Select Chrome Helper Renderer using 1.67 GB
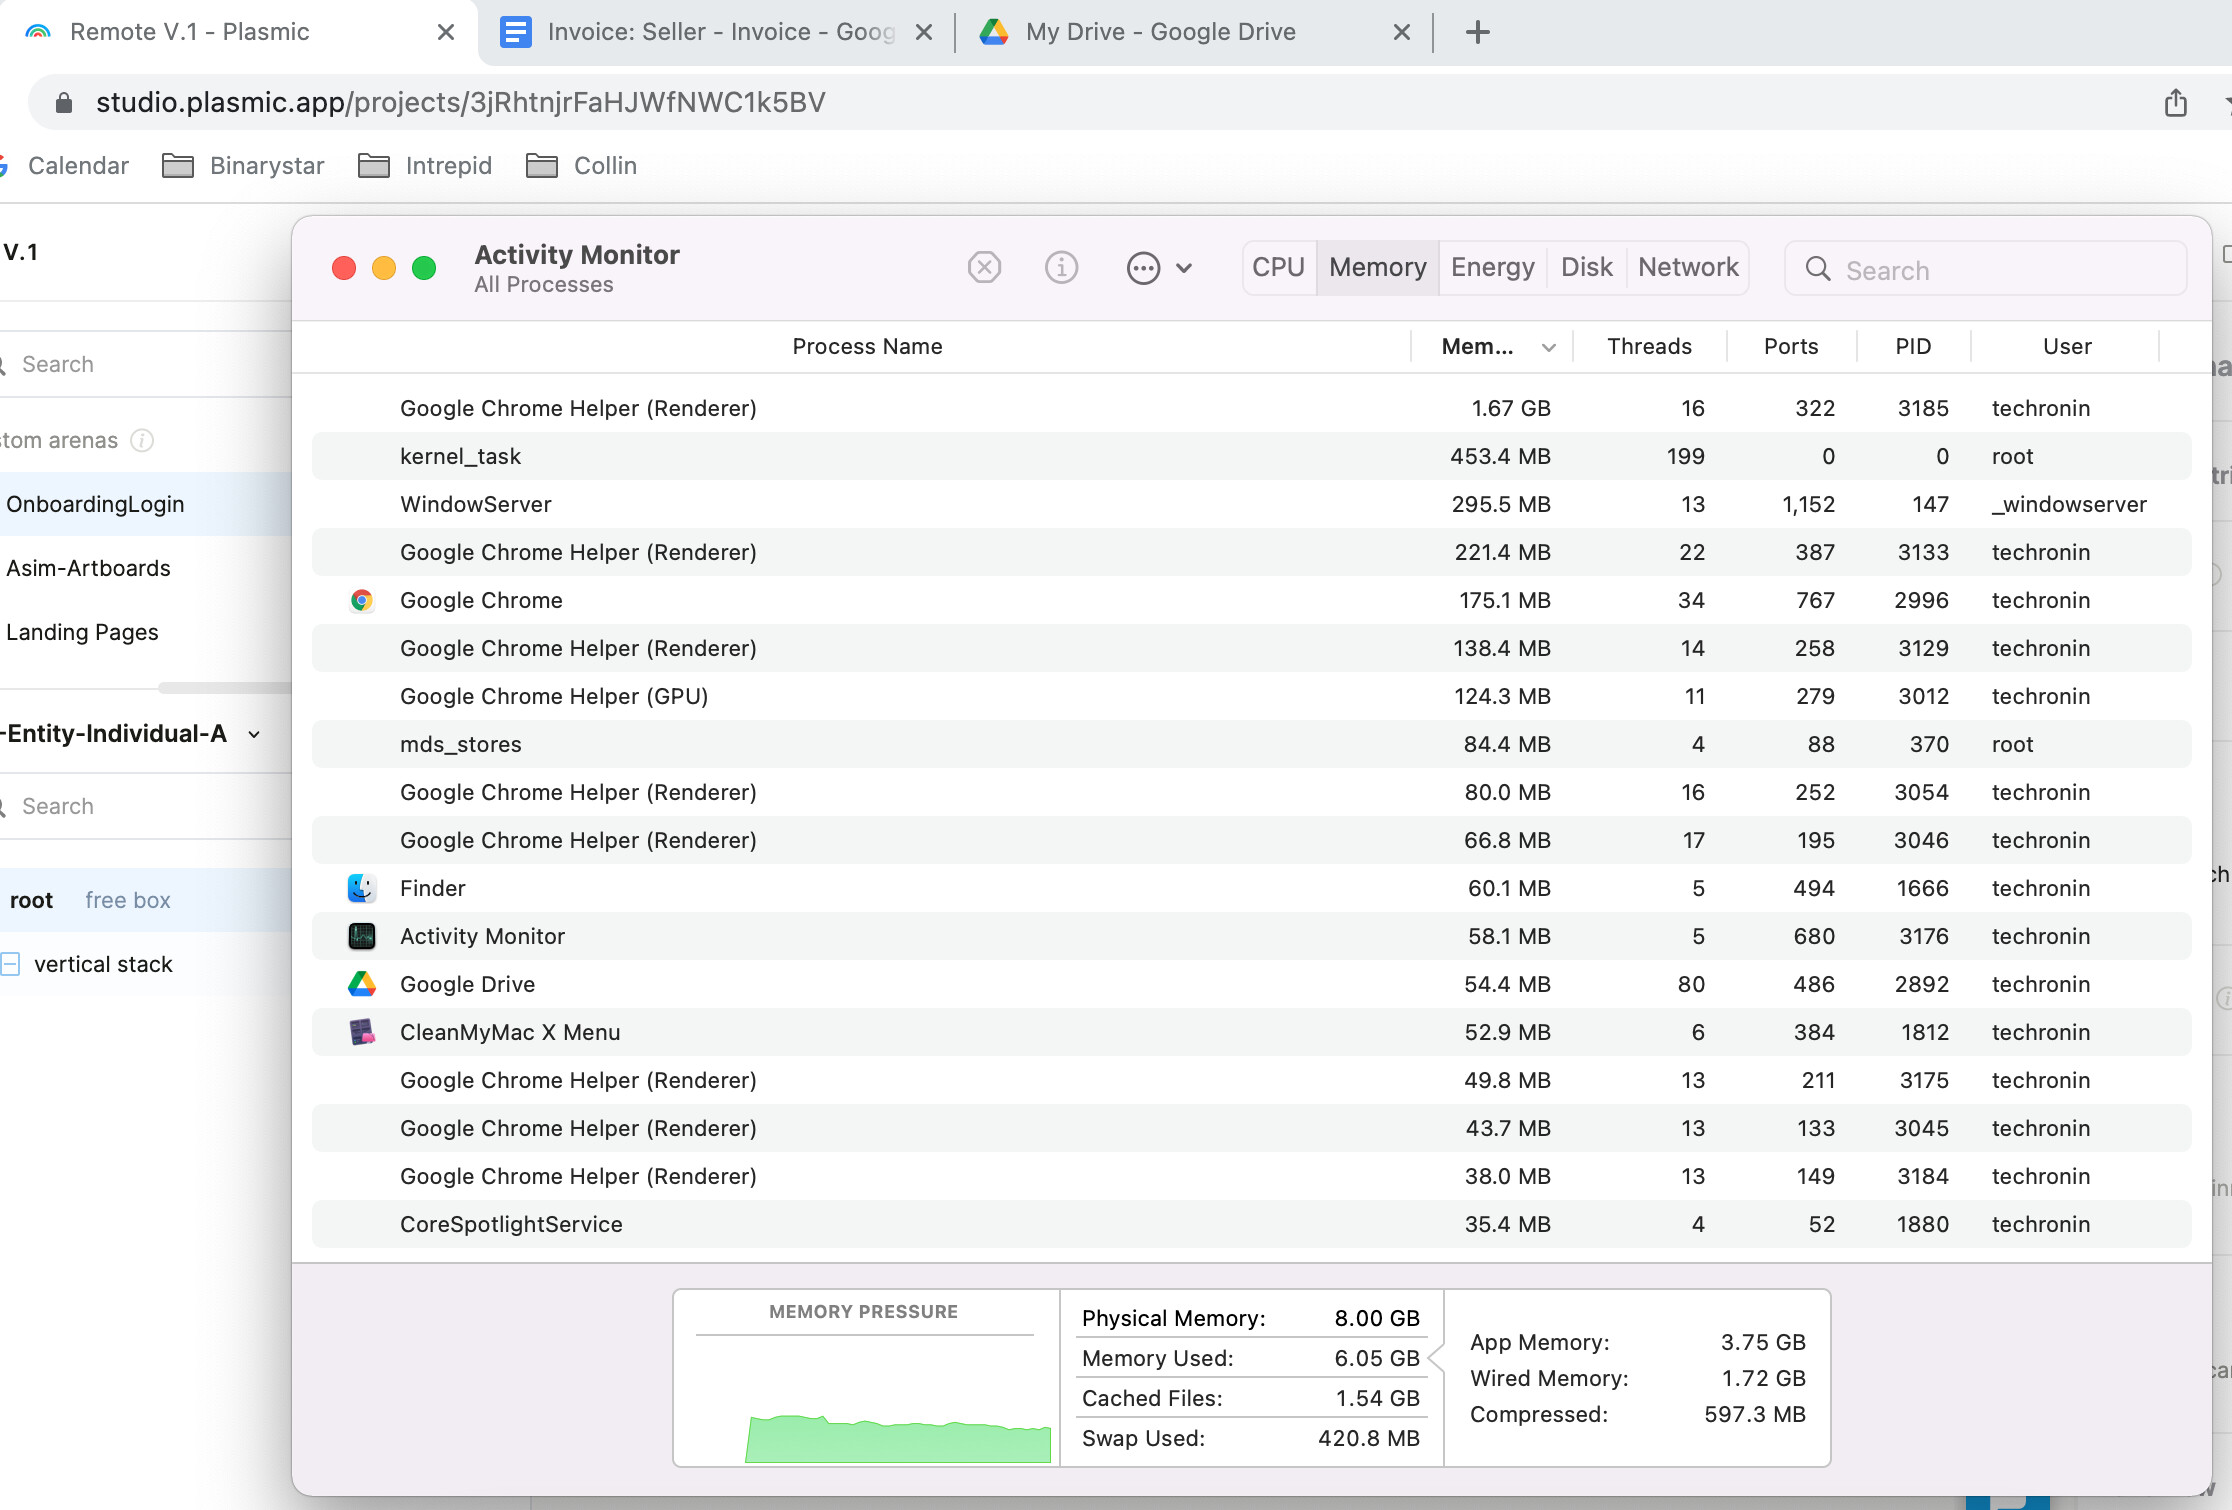The width and height of the screenshot is (2232, 1510). click(x=1251, y=408)
